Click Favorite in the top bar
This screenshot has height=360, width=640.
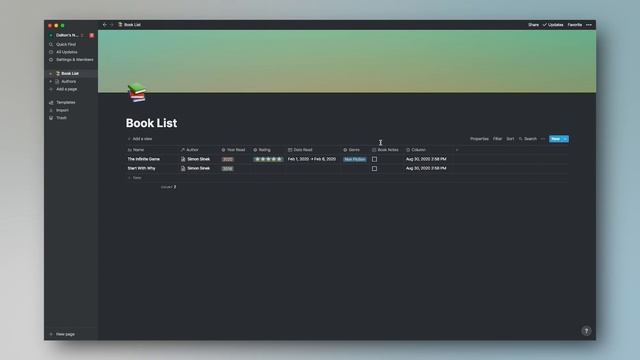(575, 25)
